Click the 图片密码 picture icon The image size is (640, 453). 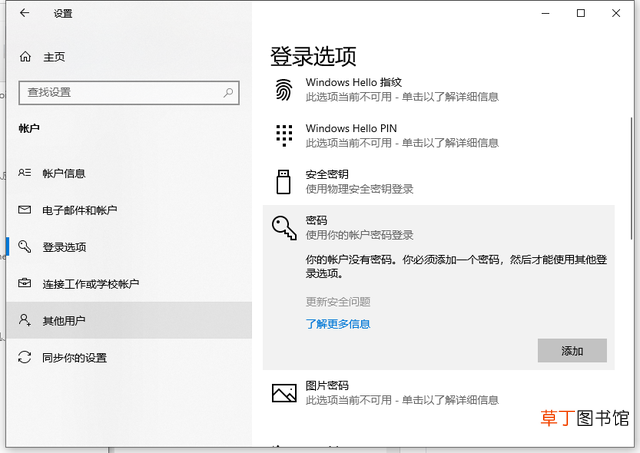tap(284, 393)
